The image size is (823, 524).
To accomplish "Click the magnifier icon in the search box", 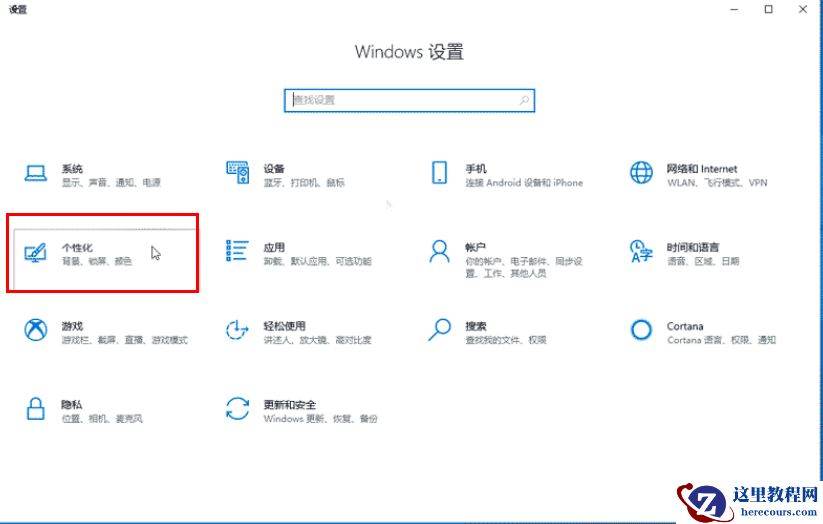I will [x=524, y=100].
